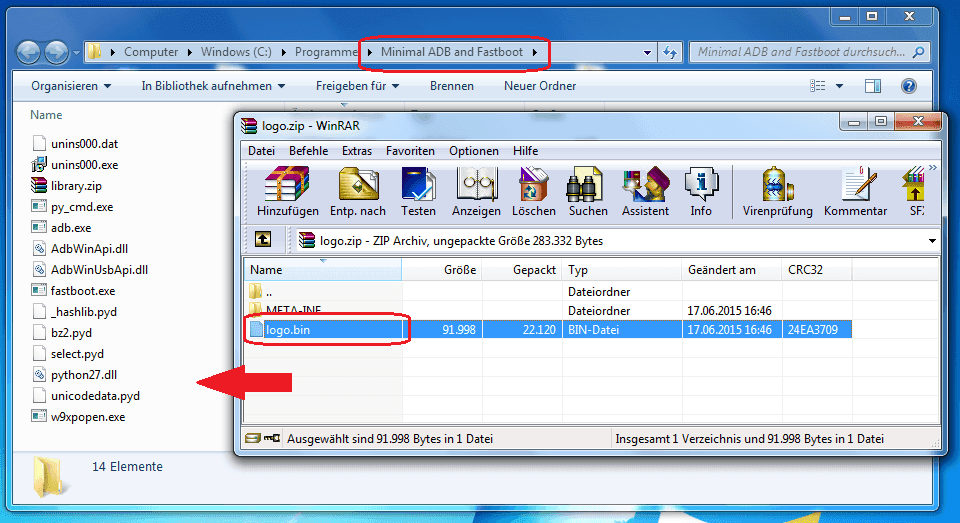Image resolution: width=960 pixels, height=523 pixels.
Task: Run the Virenprüfung virus scan icon
Action: tap(778, 192)
